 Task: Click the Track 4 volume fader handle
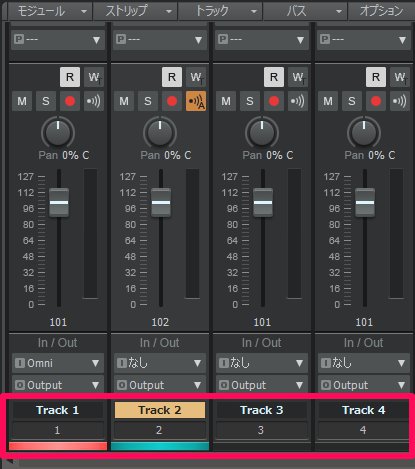click(x=365, y=202)
